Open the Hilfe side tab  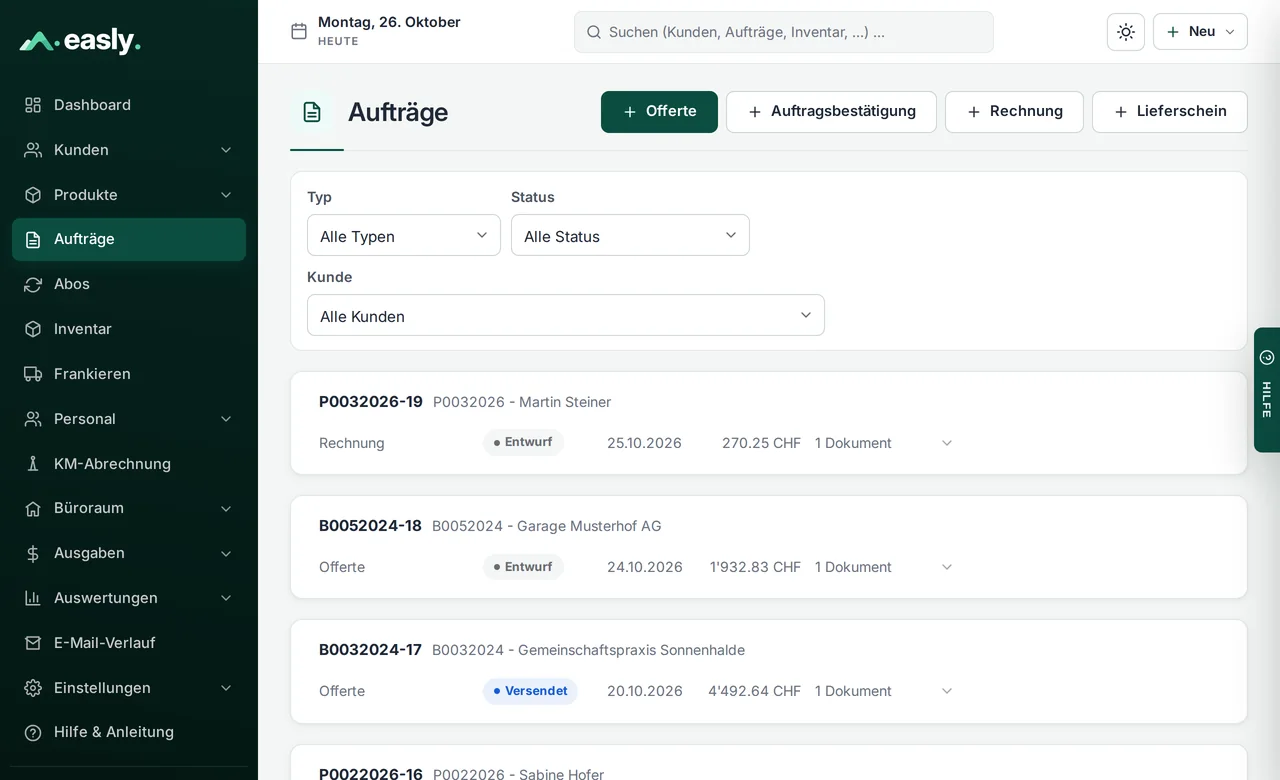pos(1267,390)
